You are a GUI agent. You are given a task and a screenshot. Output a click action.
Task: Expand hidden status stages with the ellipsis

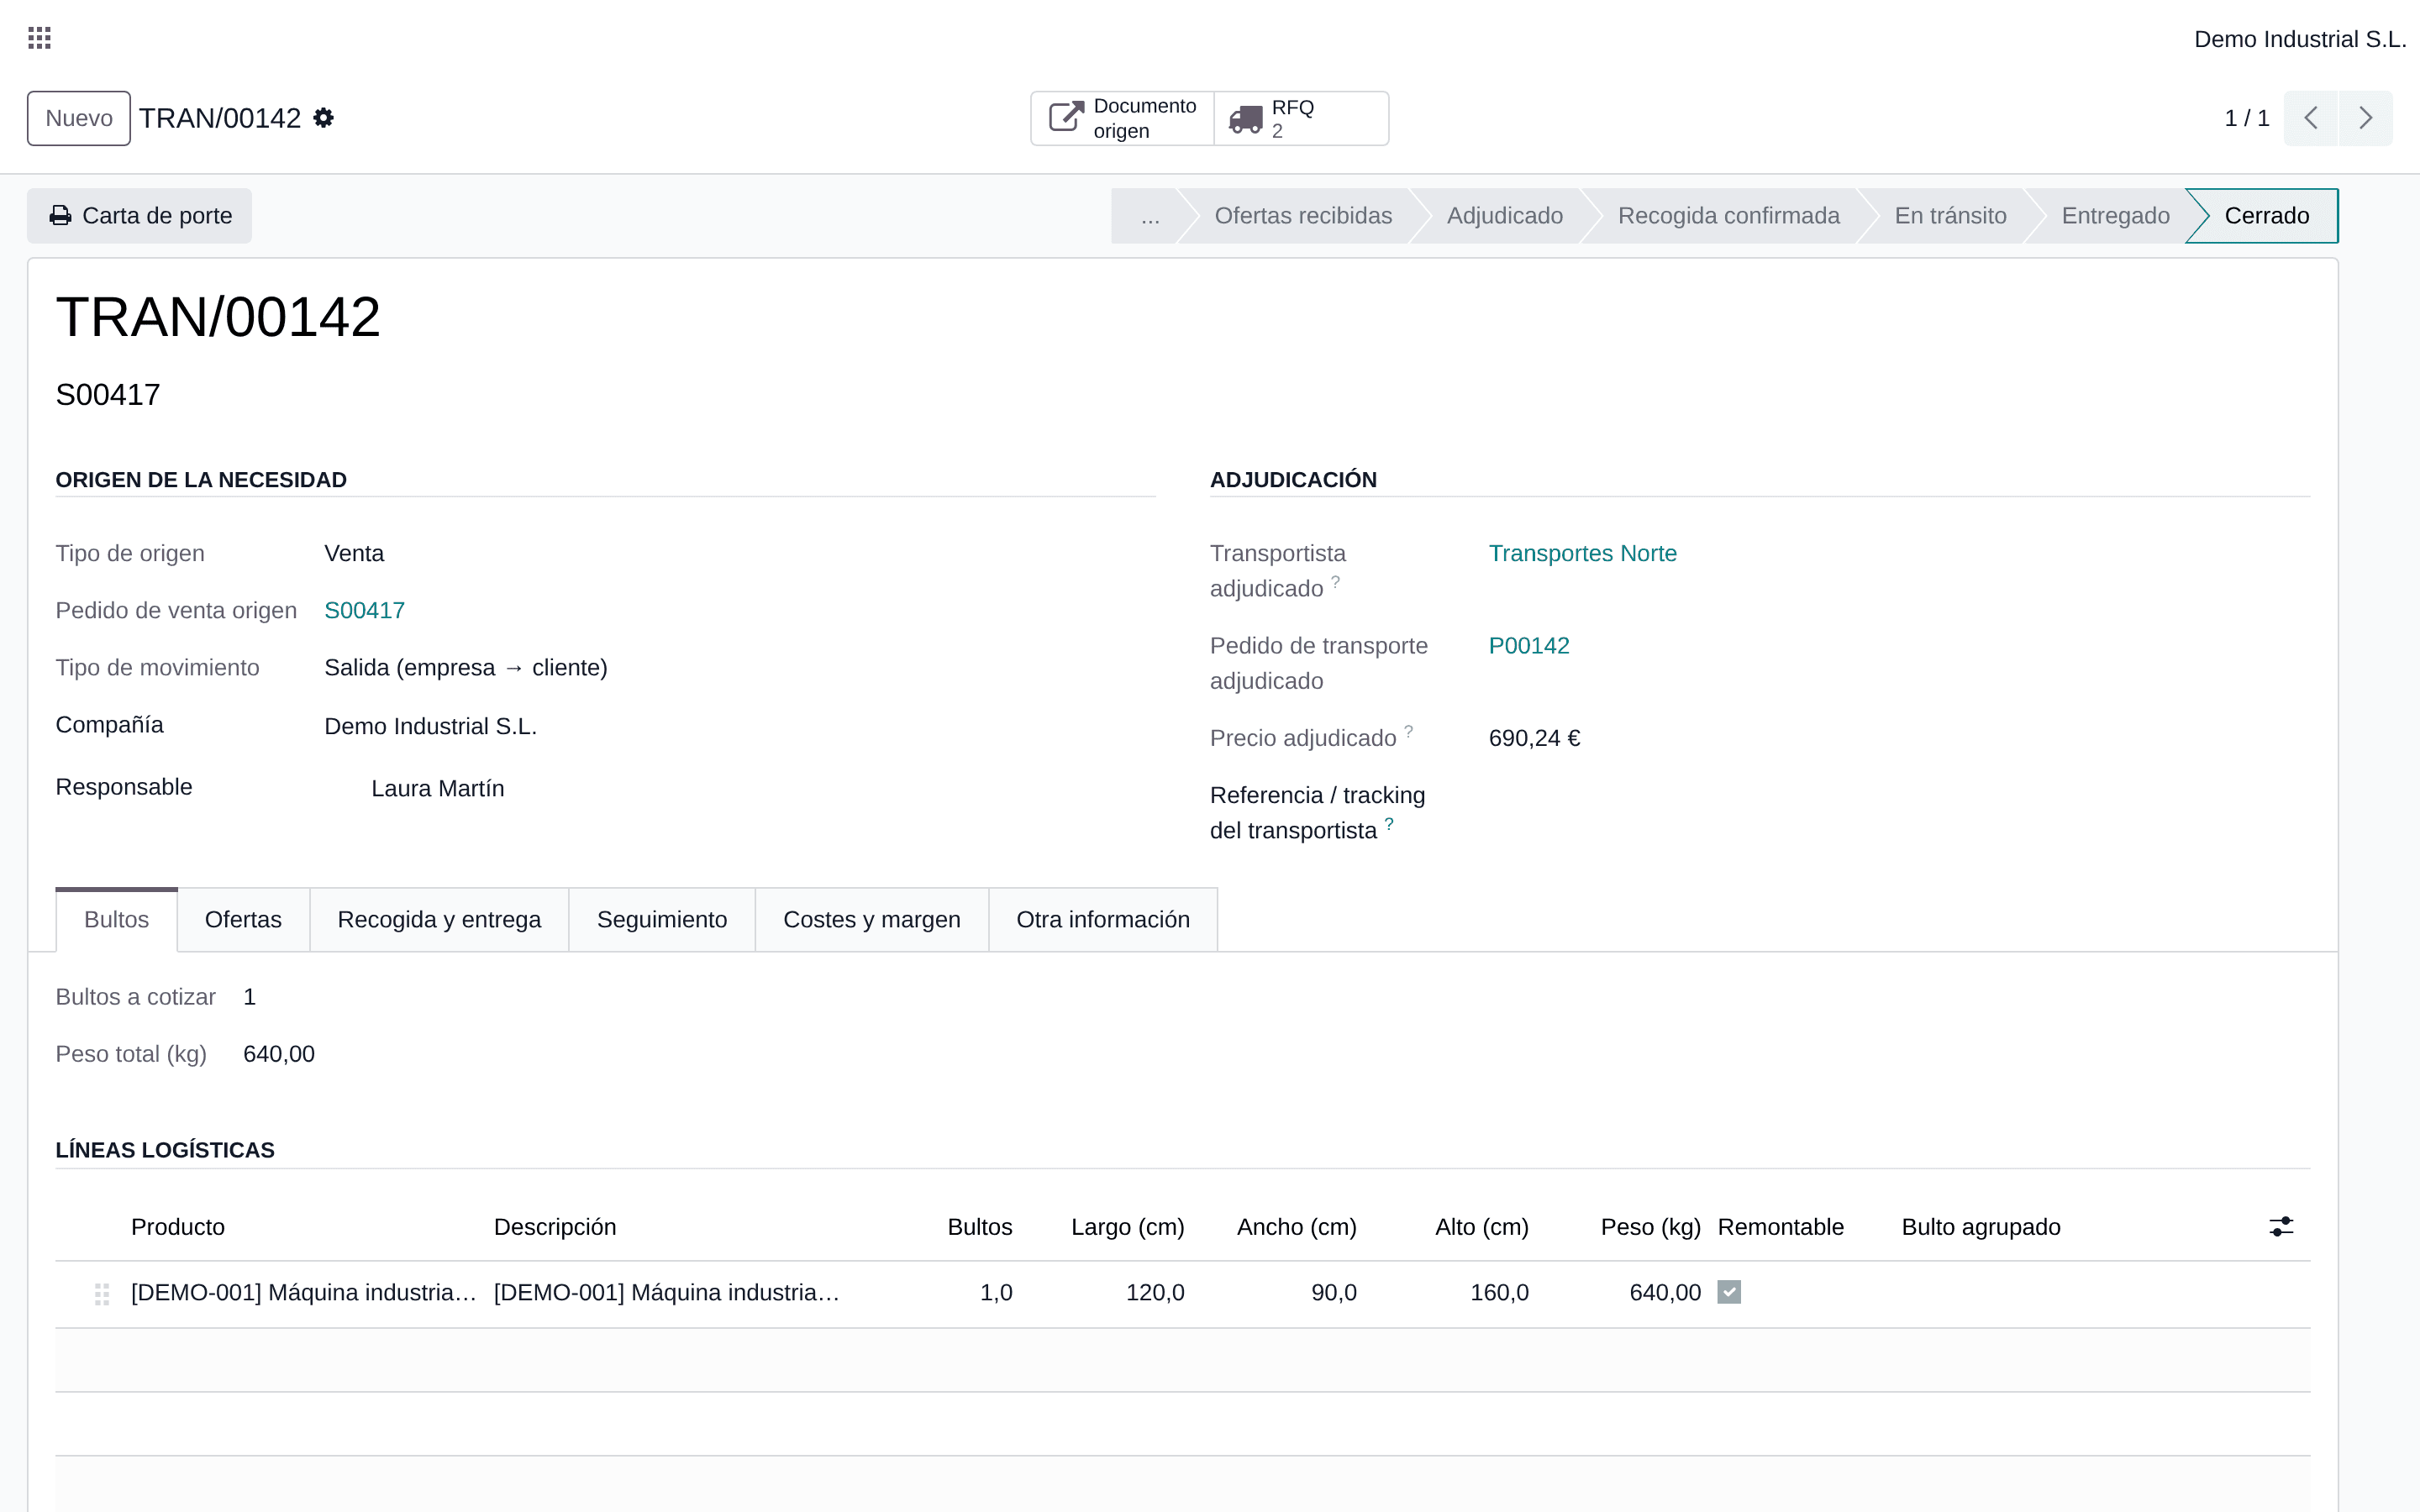pos(1150,216)
